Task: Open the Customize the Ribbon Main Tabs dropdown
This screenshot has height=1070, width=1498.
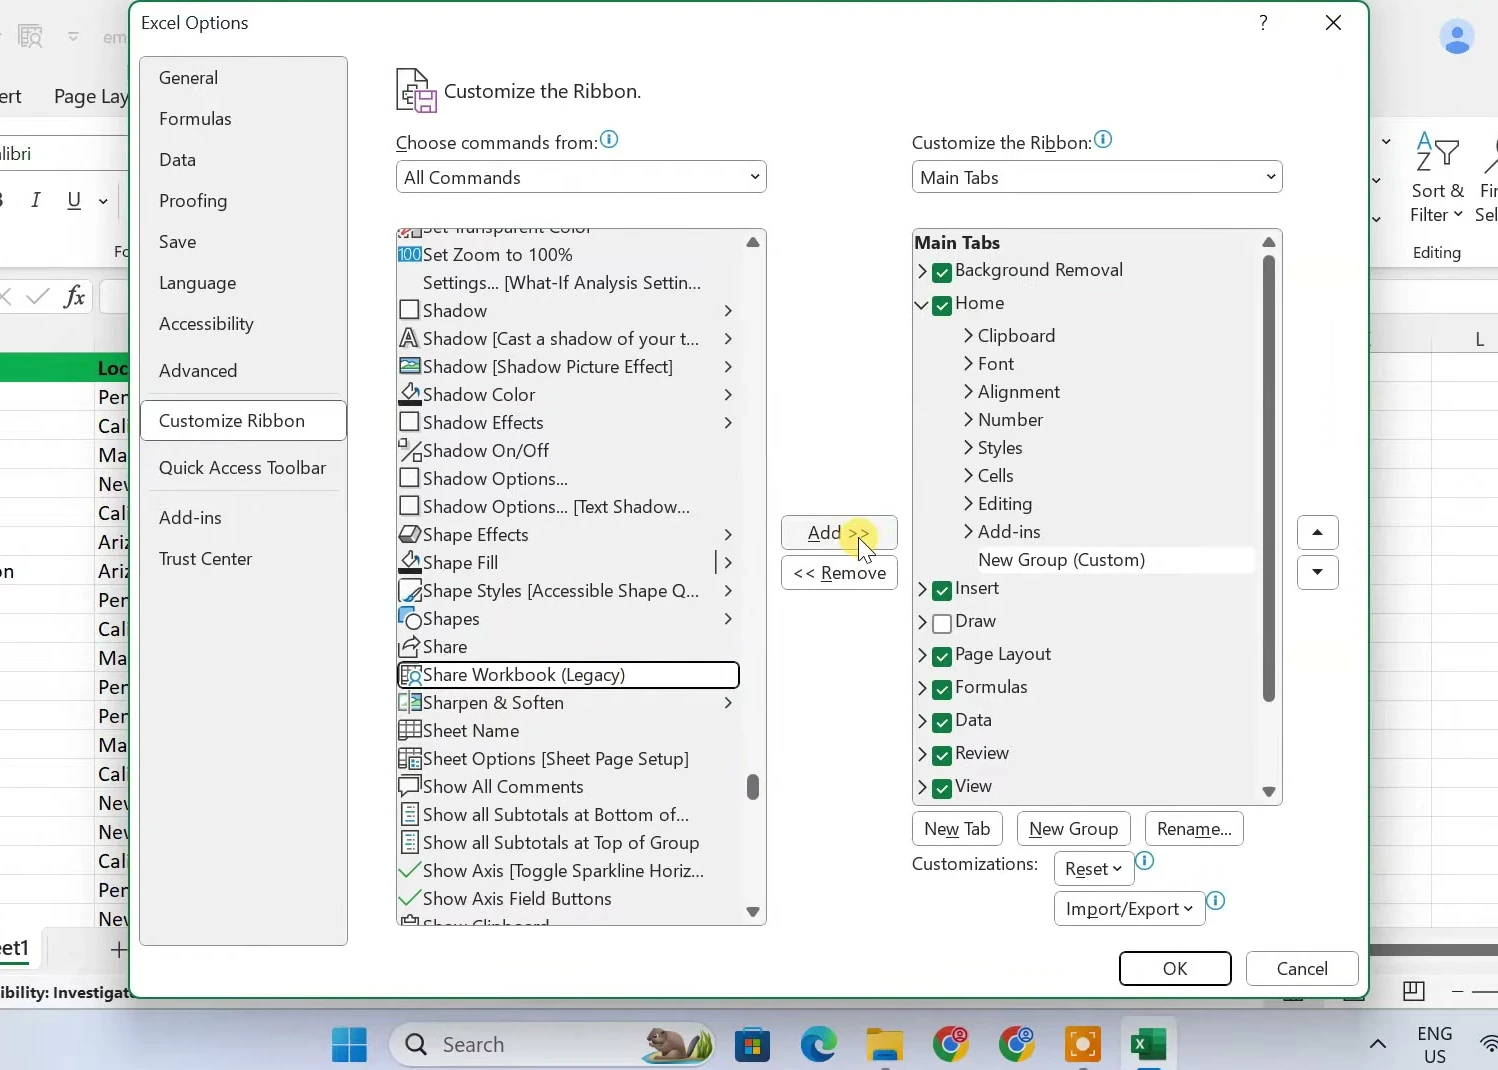Action: 1097,177
